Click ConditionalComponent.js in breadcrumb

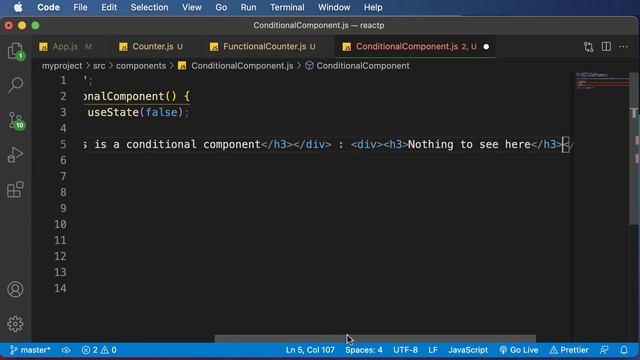tap(236, 66)
